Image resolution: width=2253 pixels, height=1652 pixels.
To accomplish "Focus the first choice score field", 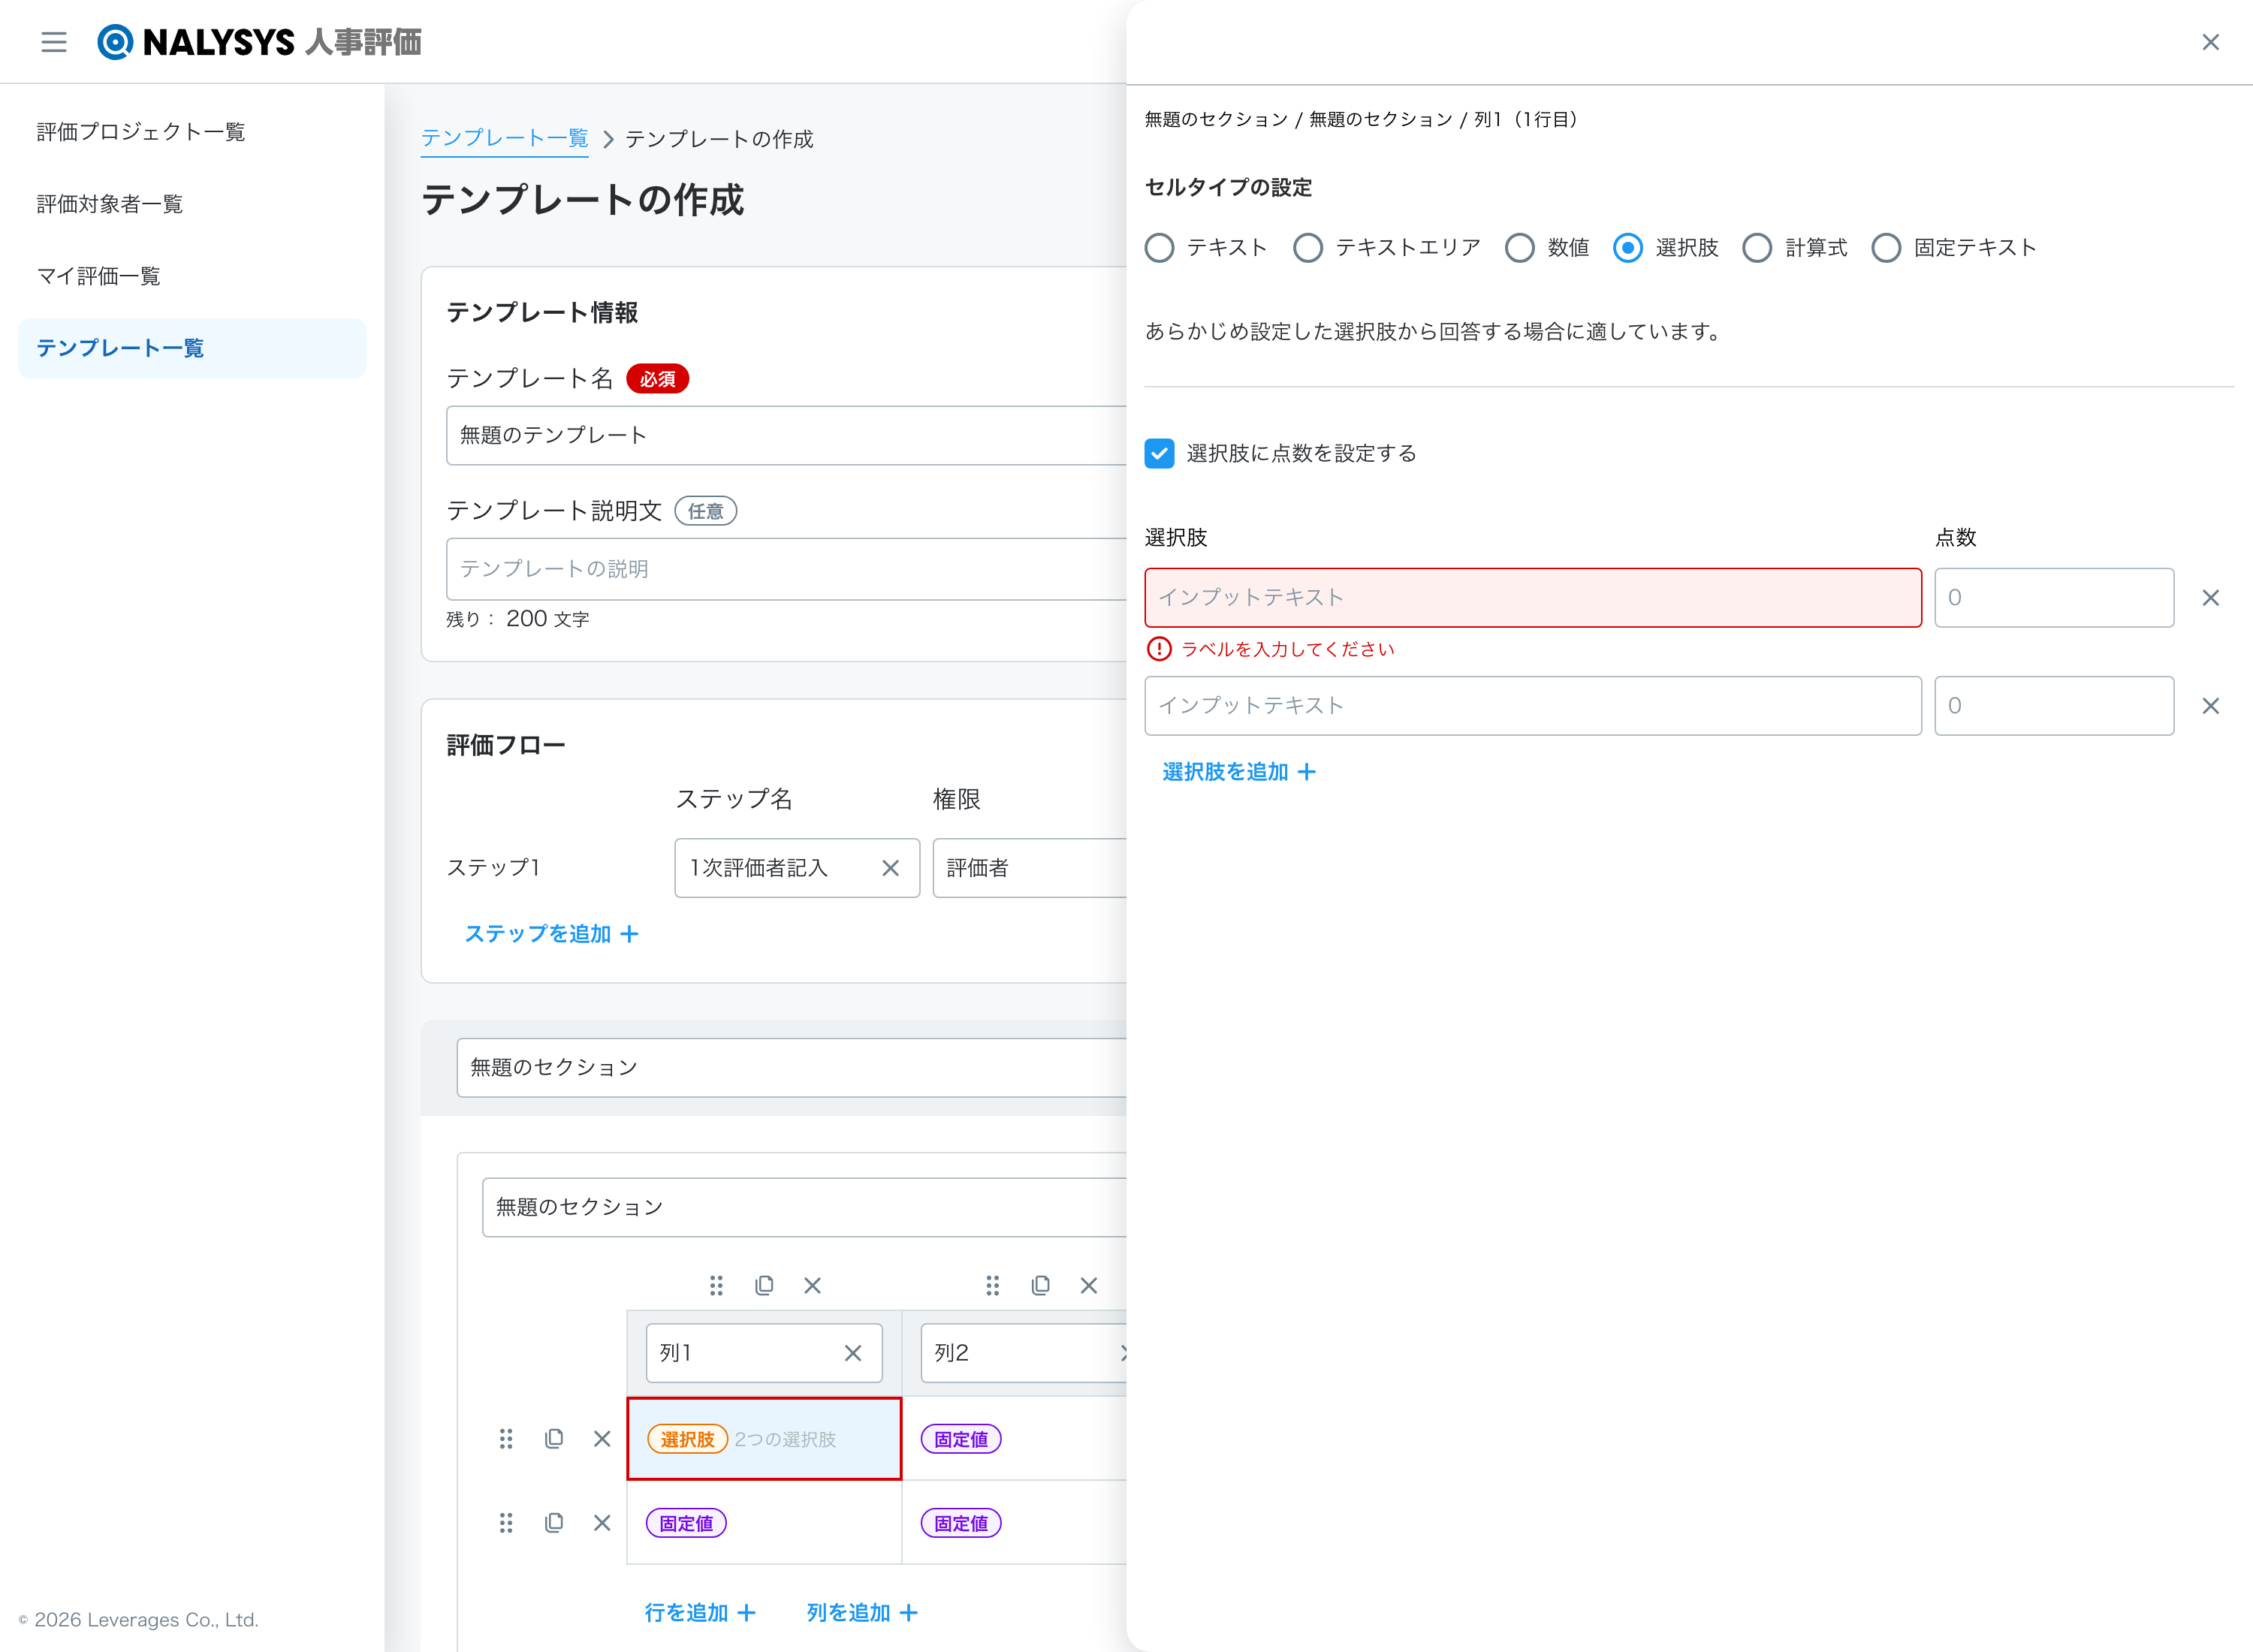I will point(2054,598).
